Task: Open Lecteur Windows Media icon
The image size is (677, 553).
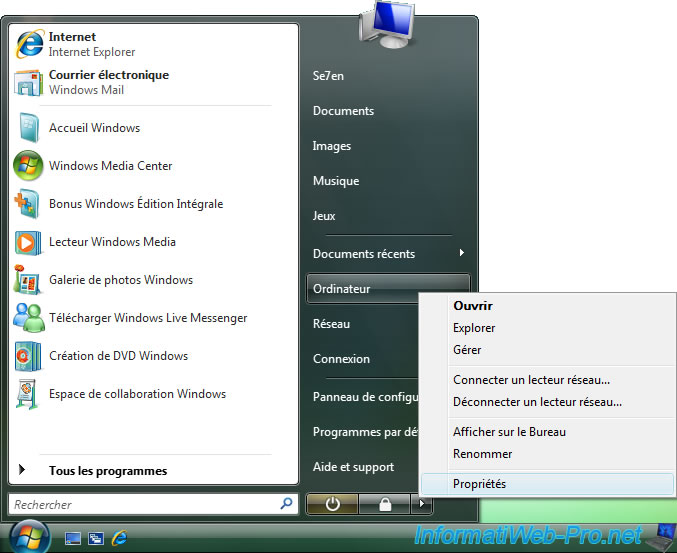Action: 28,242
